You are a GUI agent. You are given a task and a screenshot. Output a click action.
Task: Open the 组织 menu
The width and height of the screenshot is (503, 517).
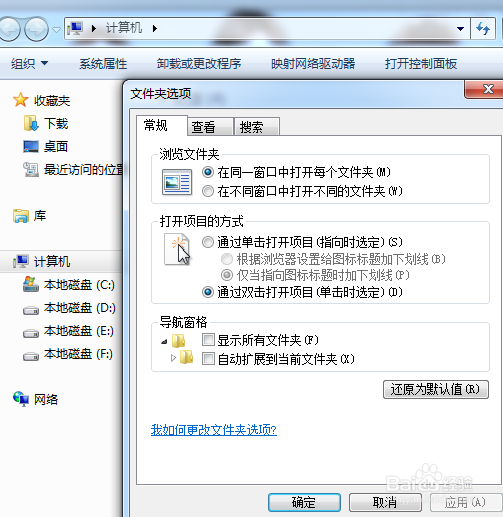point(29,63)
